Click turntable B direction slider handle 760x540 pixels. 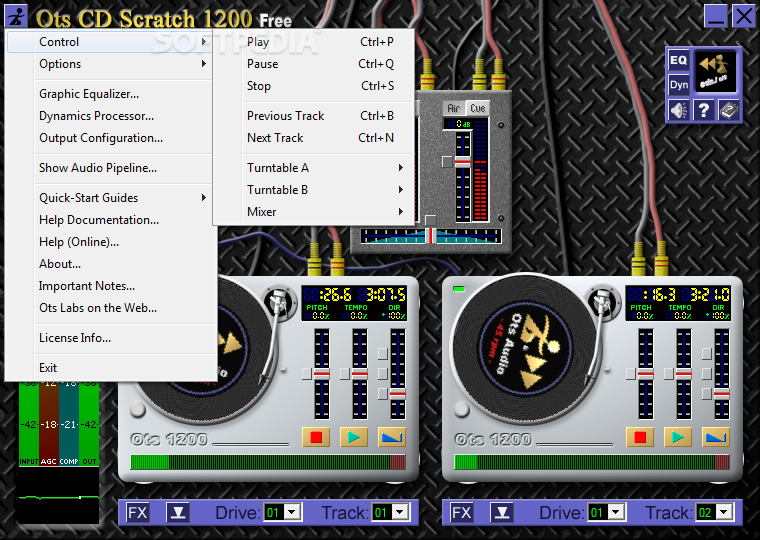[x=722, y=395]
